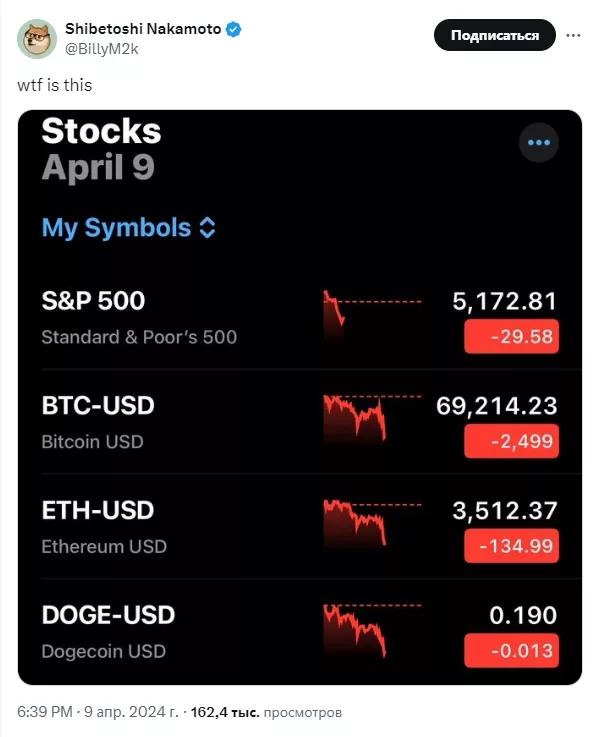Toggle the BTC-USD -2,499 change badge

click(x=512, y=441)
